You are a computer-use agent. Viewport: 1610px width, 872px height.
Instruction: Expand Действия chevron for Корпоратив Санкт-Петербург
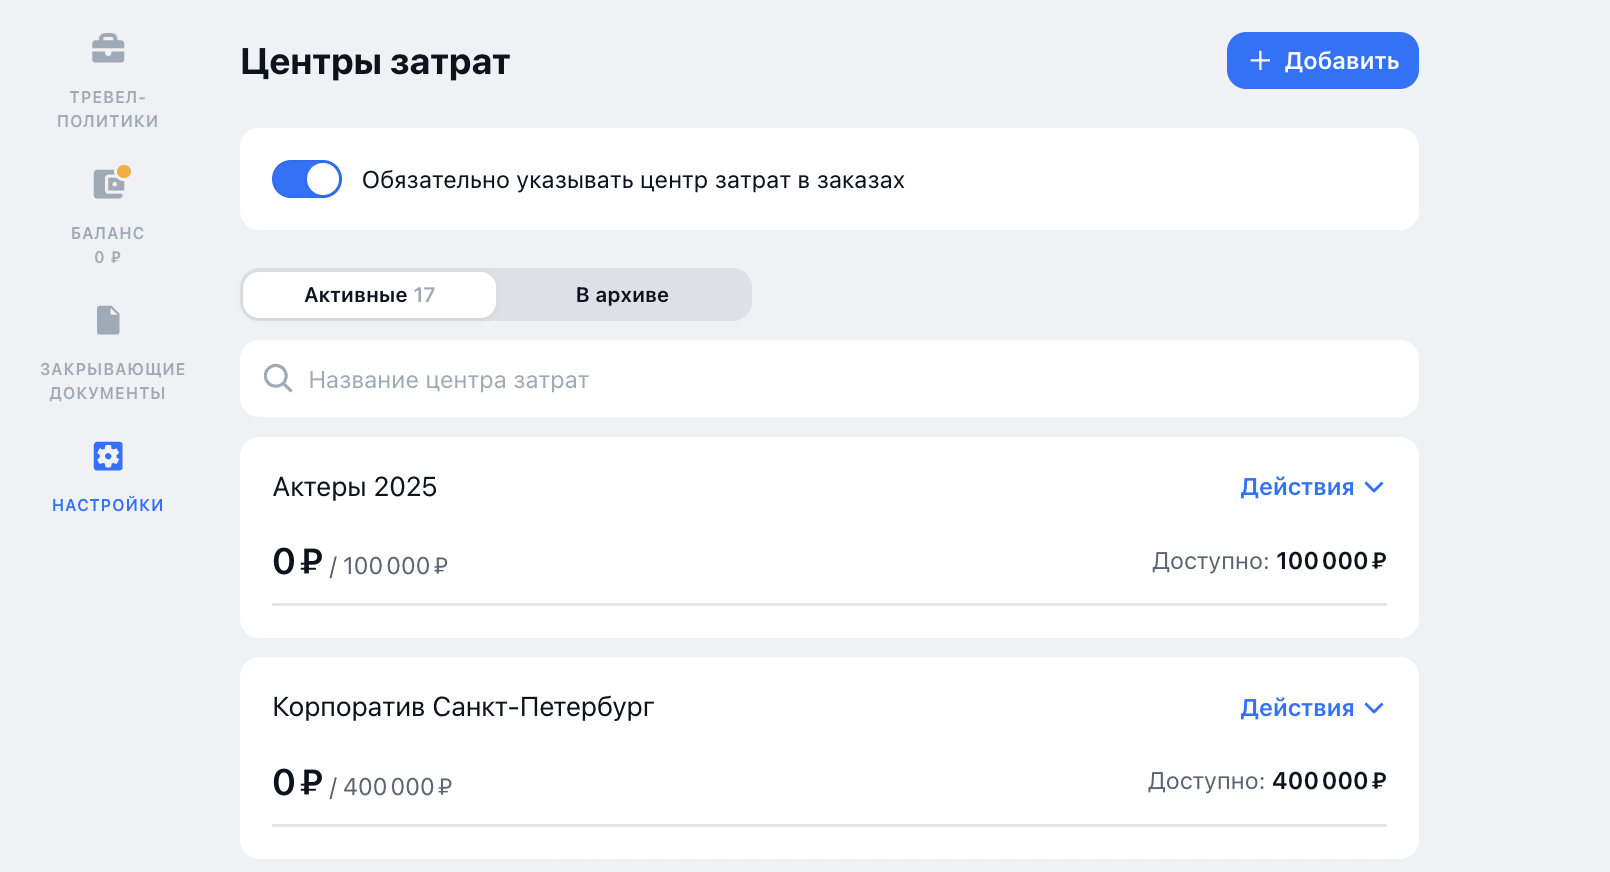[1375, 708]
